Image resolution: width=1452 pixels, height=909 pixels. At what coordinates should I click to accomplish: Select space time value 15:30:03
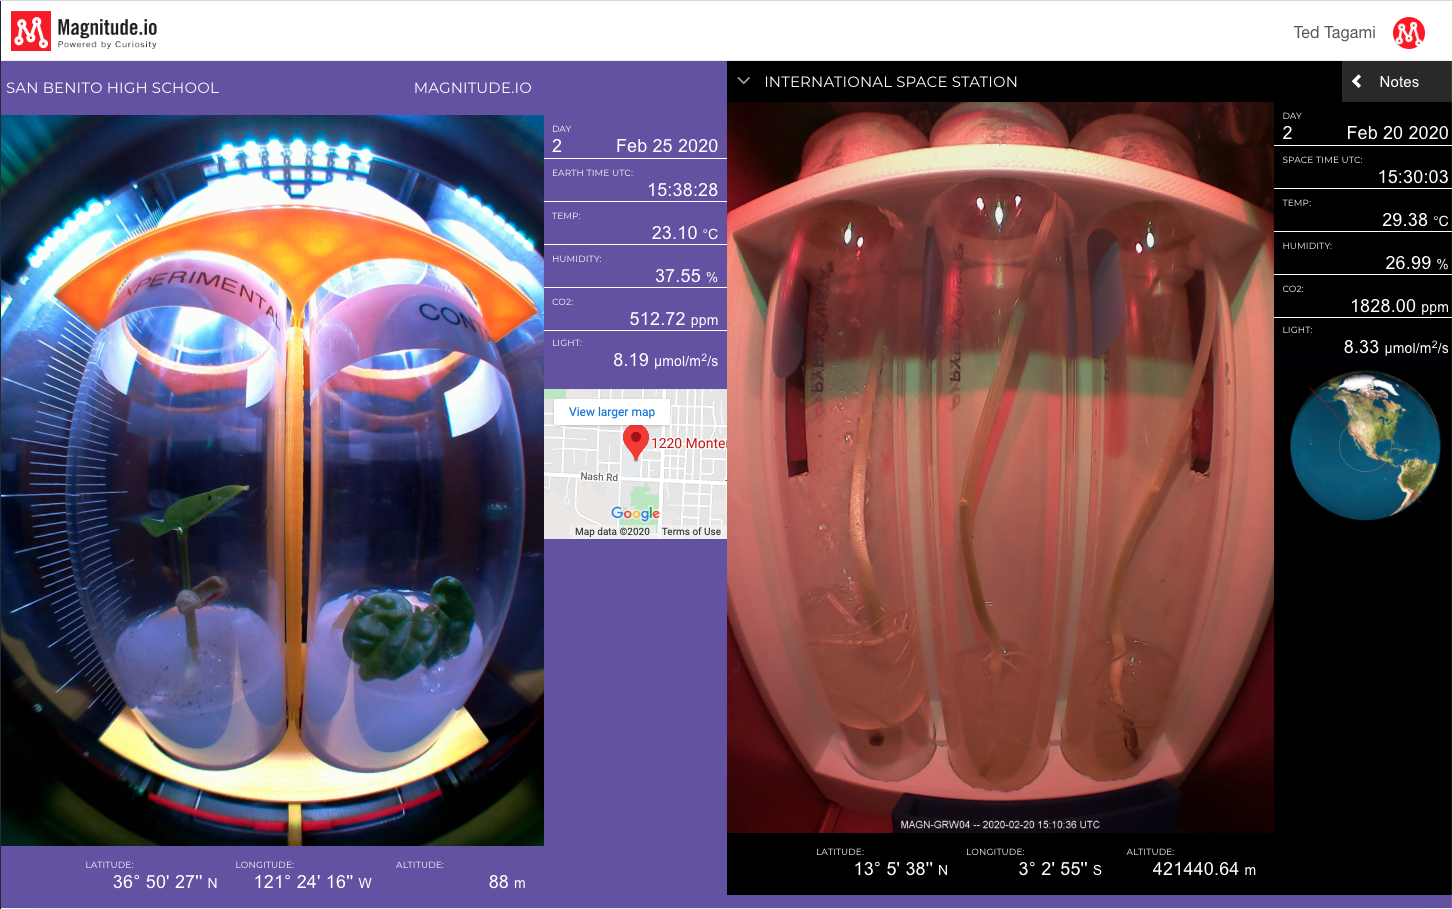click(x=1413, y=177)
